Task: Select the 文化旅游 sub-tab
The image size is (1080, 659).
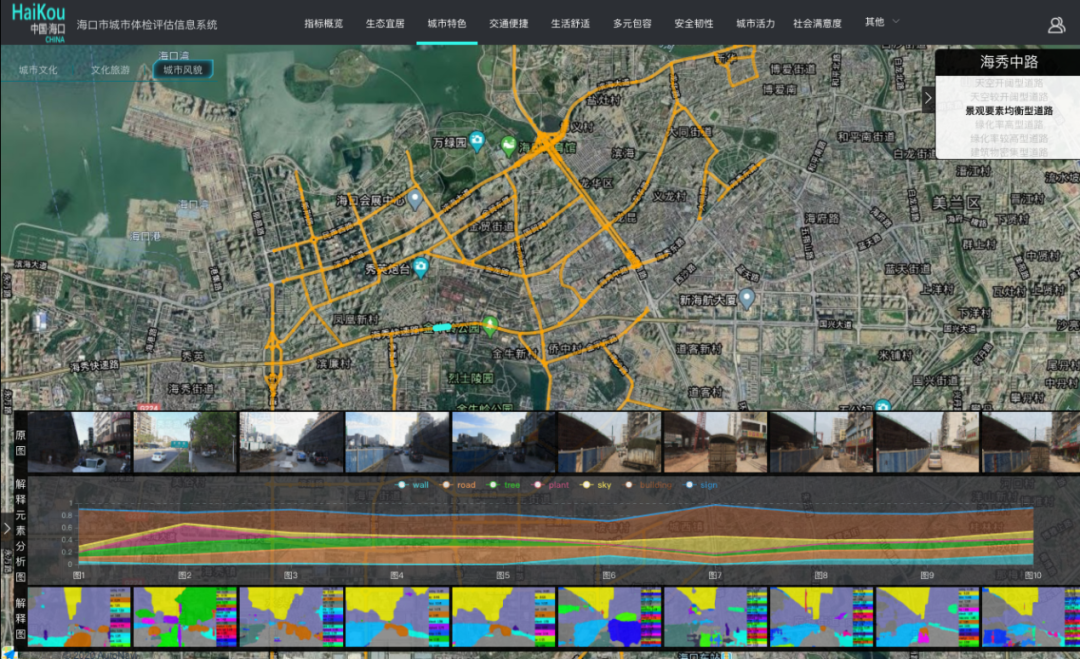Action: pos(110,70)
